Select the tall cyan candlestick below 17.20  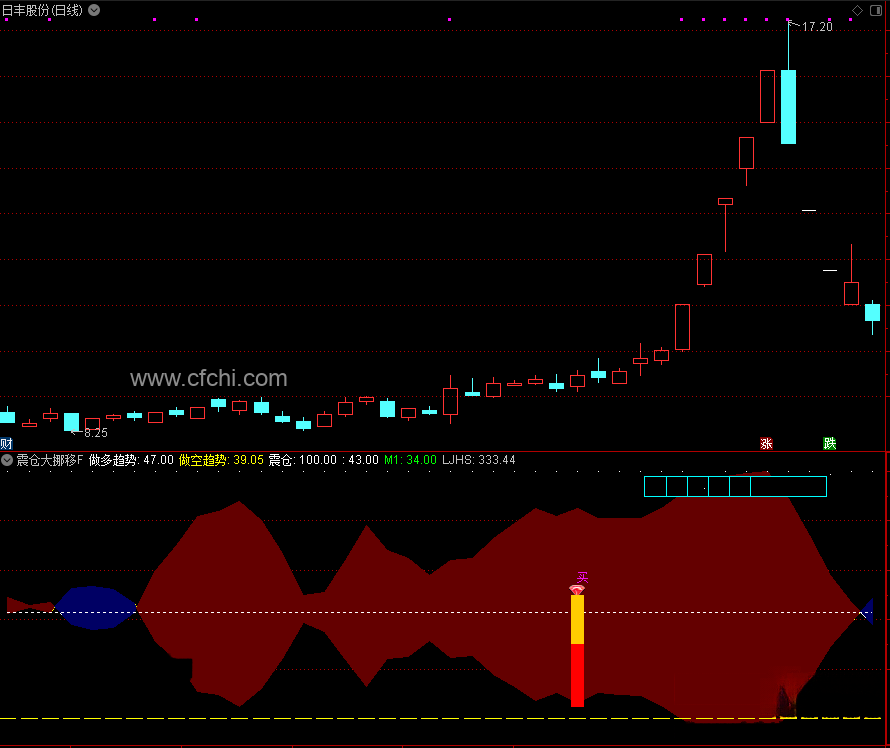pyautogui.click(x=788, y=107)
